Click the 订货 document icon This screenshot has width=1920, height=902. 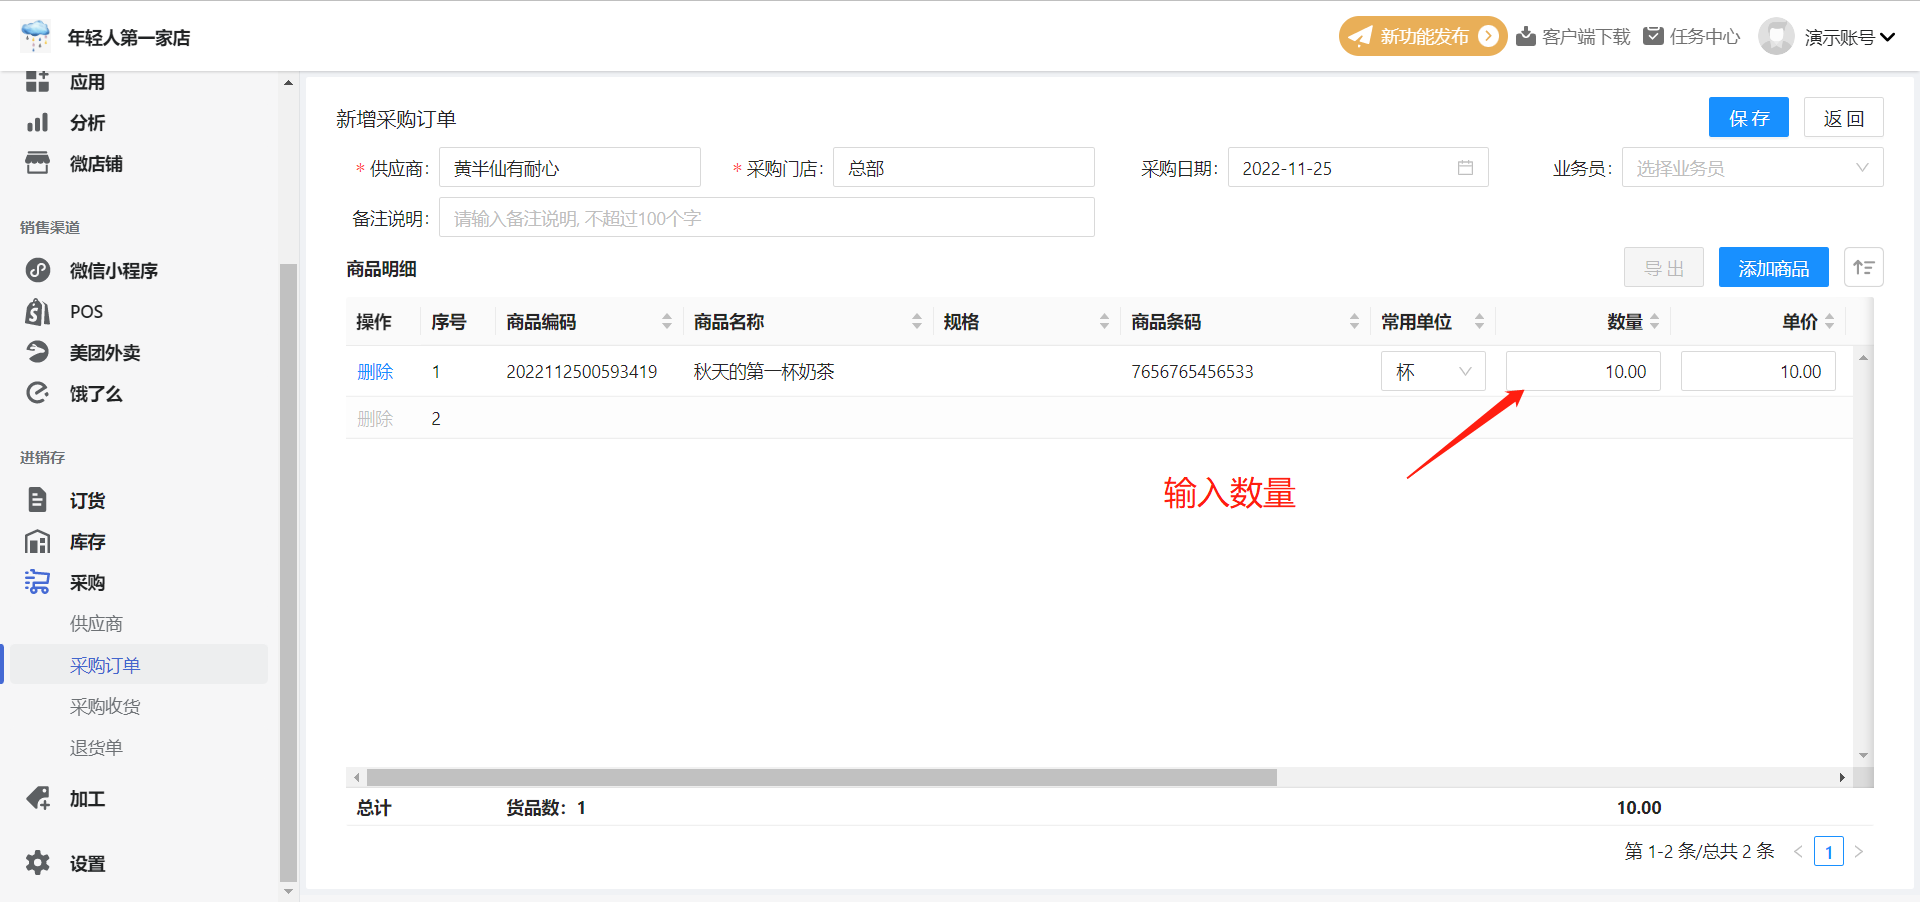37,500
